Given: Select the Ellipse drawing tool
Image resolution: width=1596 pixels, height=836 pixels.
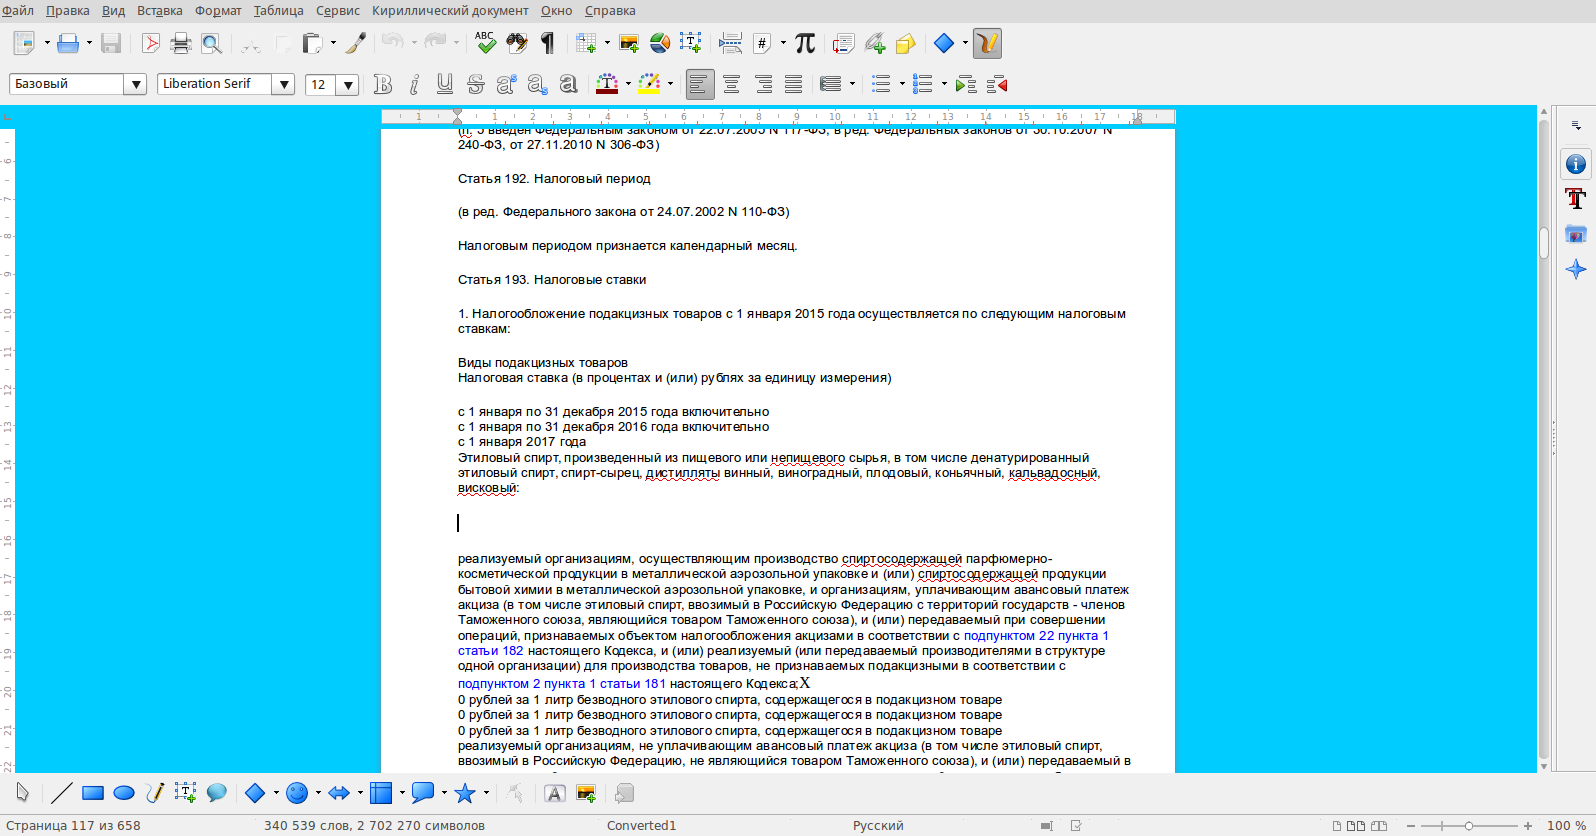Looking at the screenshot, I should (x=124, y=793).
